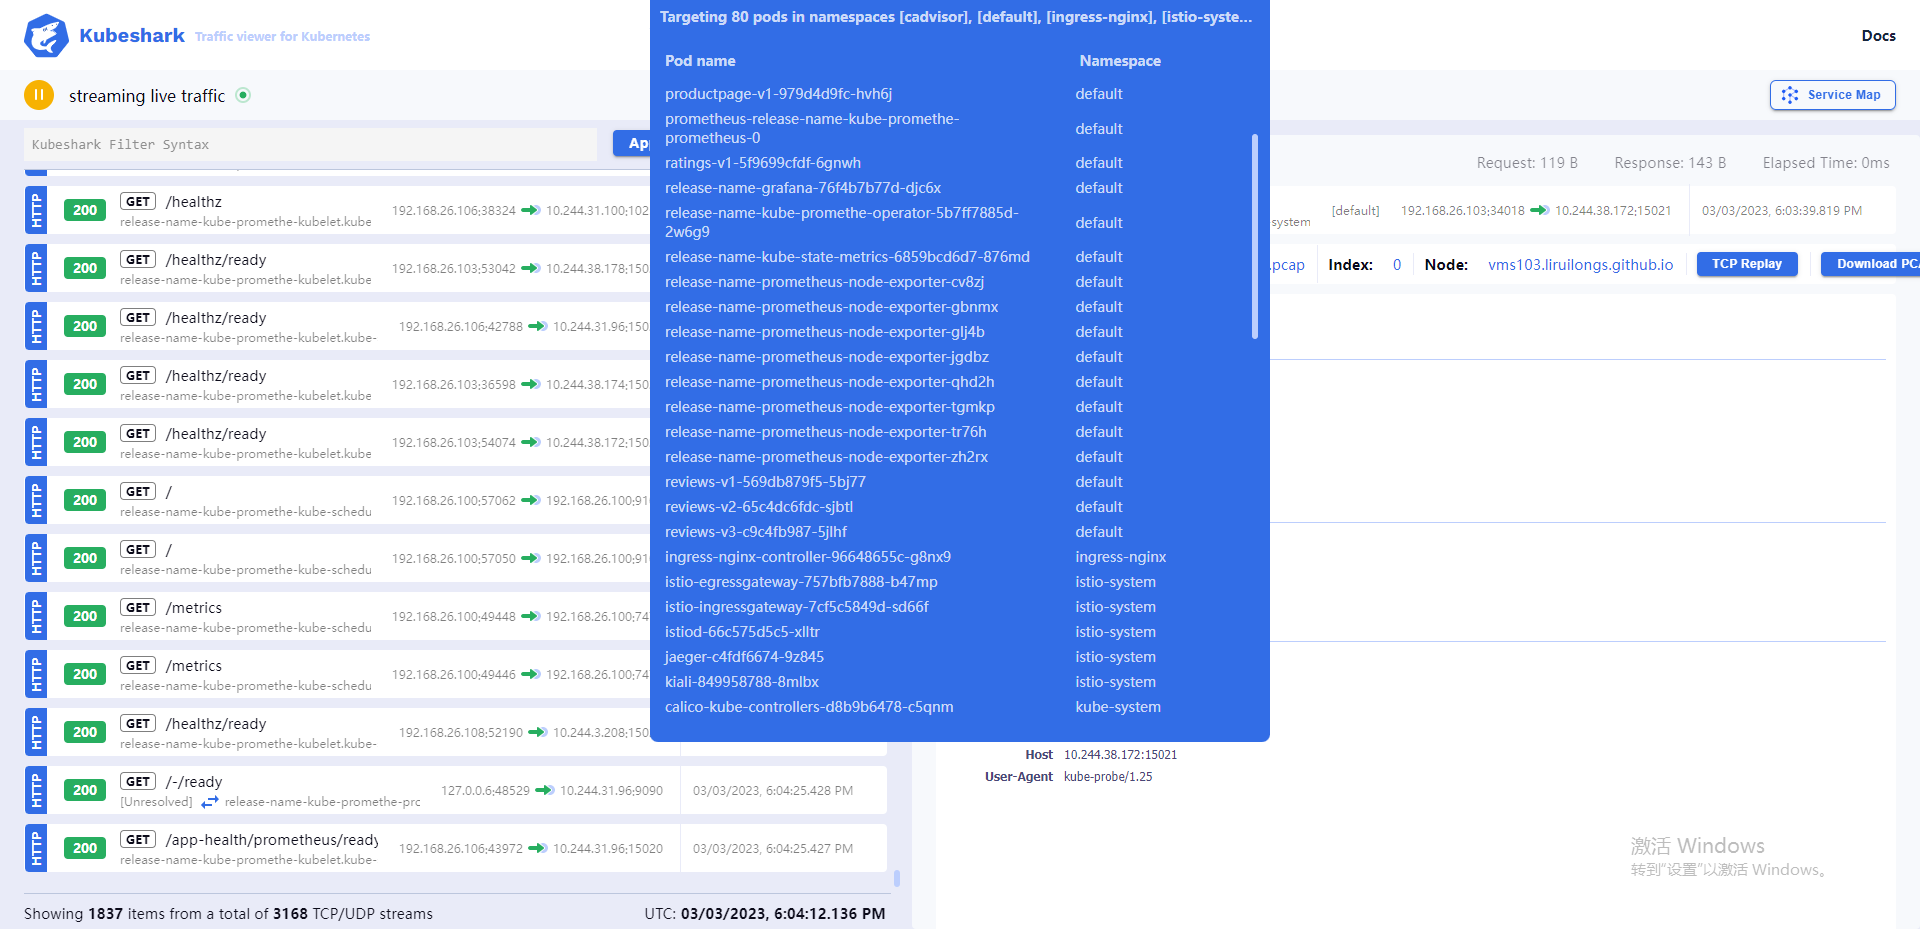Click the HTTP badge on first /metrics row
1920x929 pixels.
click(x=36, y=616)
